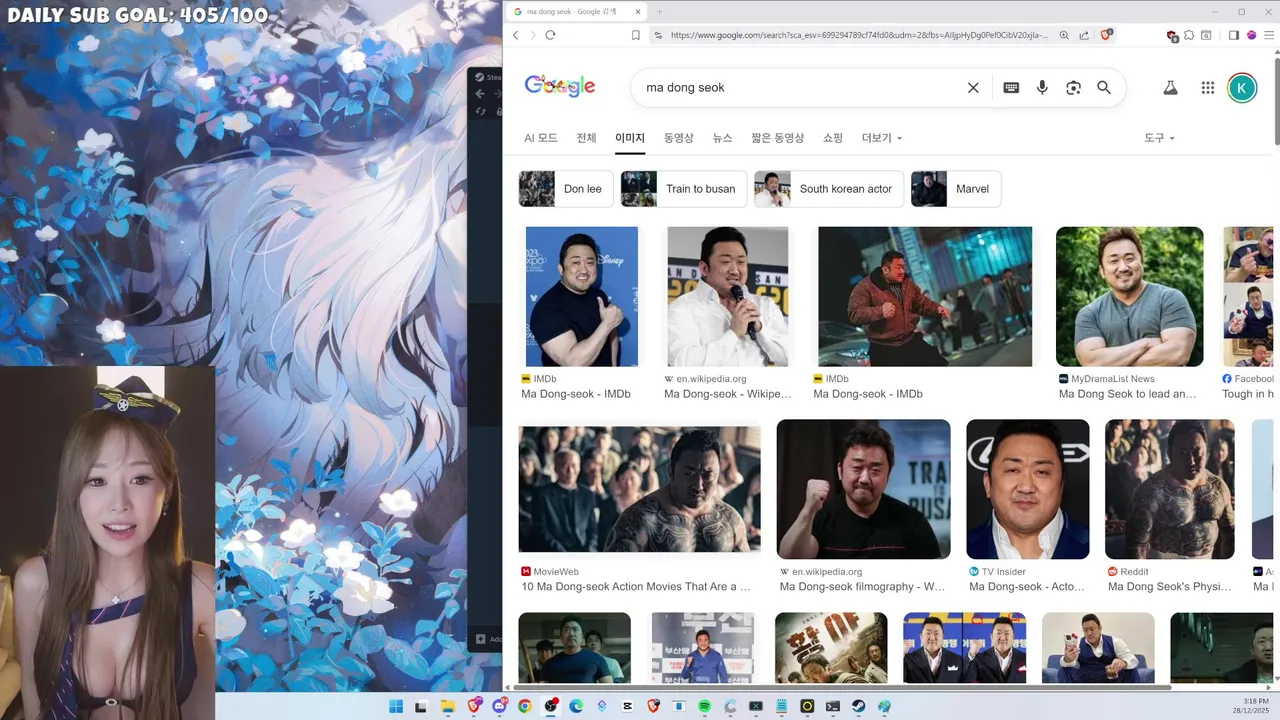Close the ma dong seok browser tab
The height and width of the screenshot is (720, 1280).
click(638, 12)
